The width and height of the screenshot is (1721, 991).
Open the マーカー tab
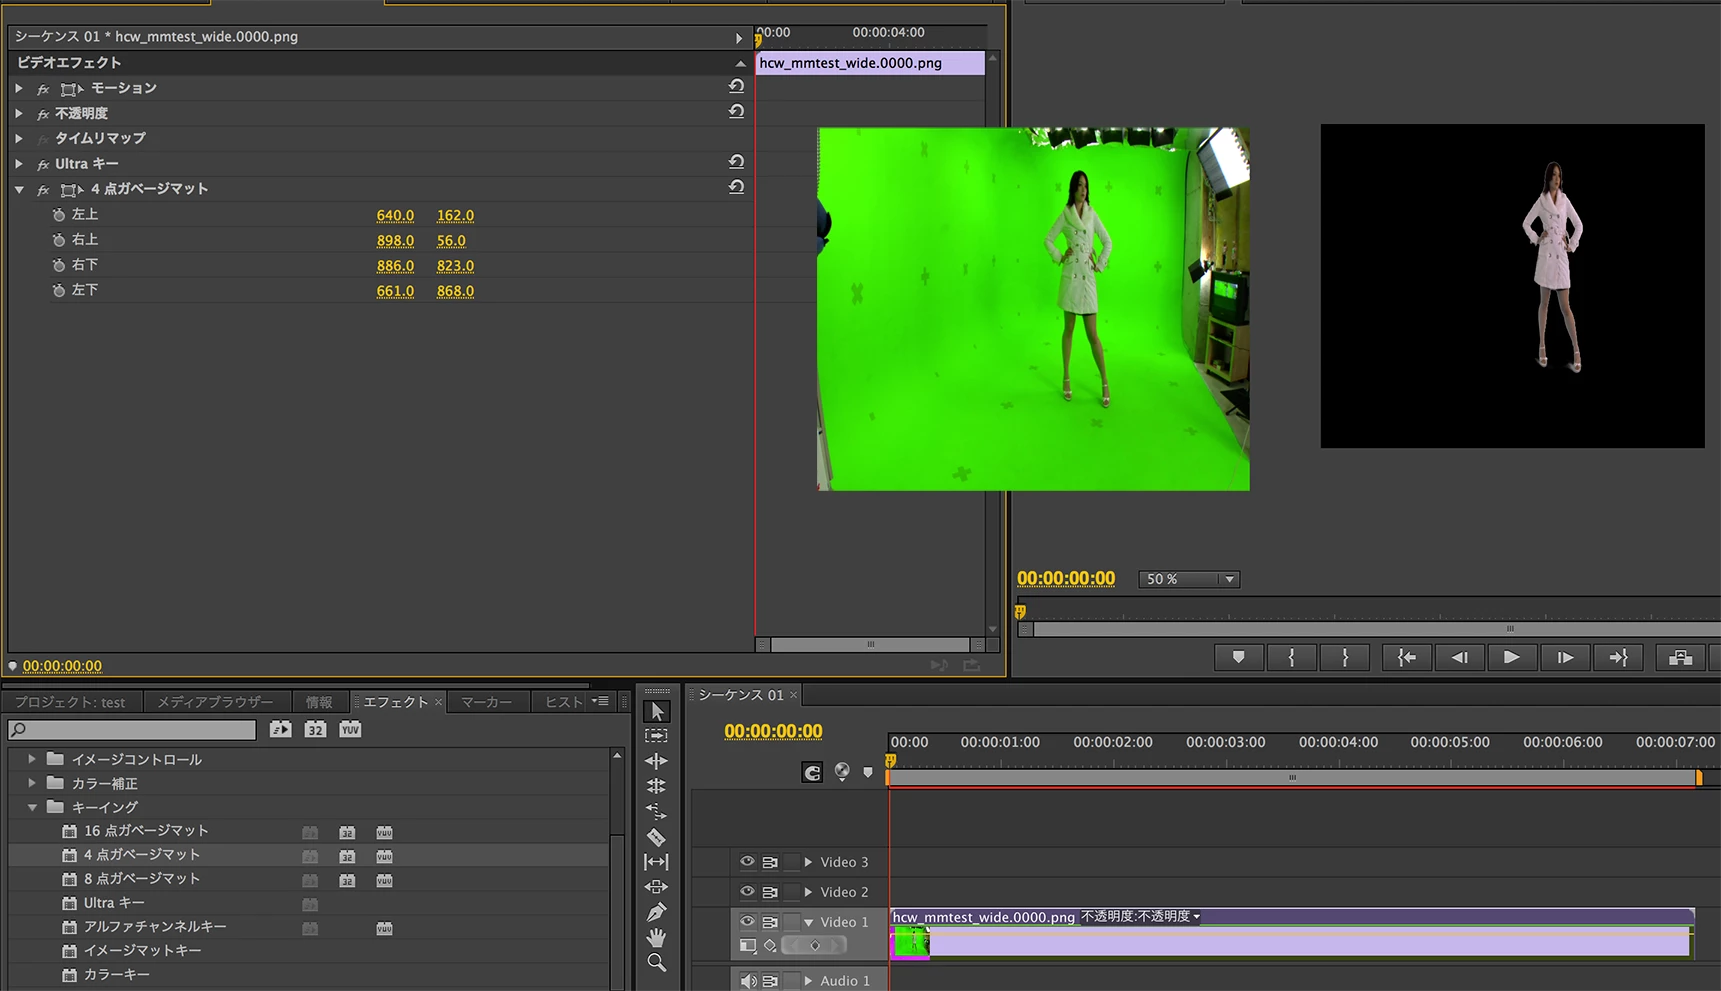[487, 702]
